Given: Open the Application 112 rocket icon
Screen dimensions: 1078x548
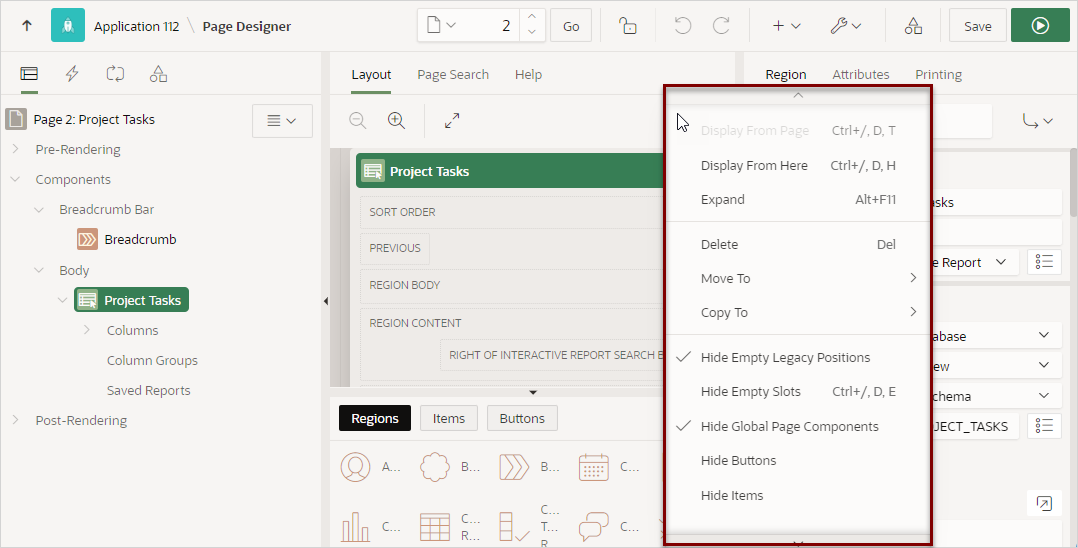Looking at the screenshot, I should coord(68,25).
